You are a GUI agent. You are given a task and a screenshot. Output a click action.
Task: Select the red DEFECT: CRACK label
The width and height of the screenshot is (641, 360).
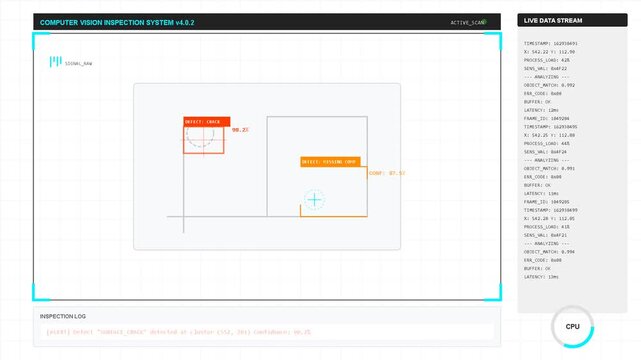tap(207, 122)
